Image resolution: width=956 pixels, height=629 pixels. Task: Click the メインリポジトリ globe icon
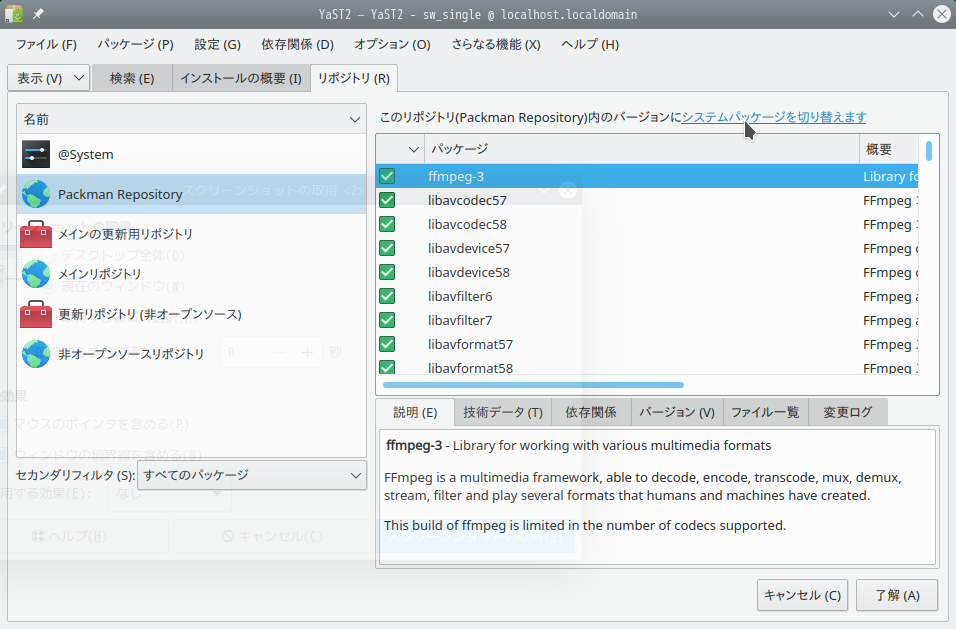tap(36, 274)
